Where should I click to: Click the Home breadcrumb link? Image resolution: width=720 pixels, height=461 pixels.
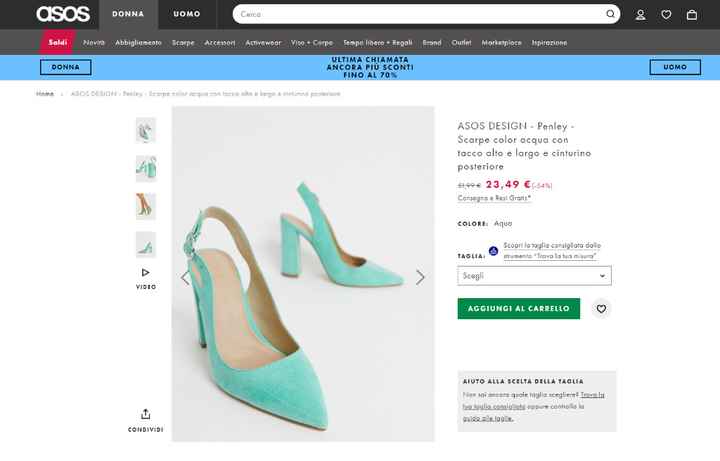pyautogui.click(x=45, y=94)
